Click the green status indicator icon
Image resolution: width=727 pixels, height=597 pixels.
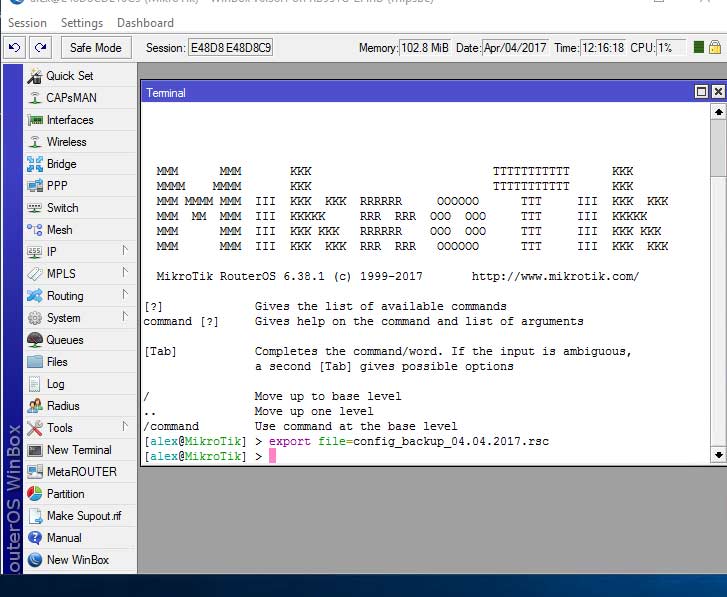[x=699, y=47]
